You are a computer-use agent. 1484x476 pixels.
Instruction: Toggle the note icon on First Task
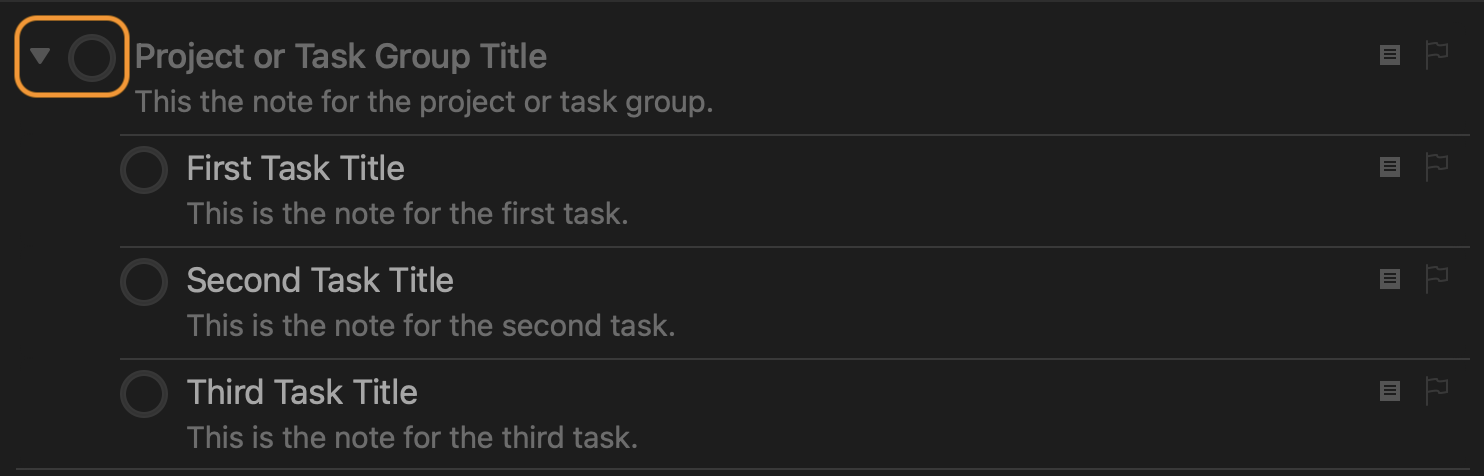1389,168
